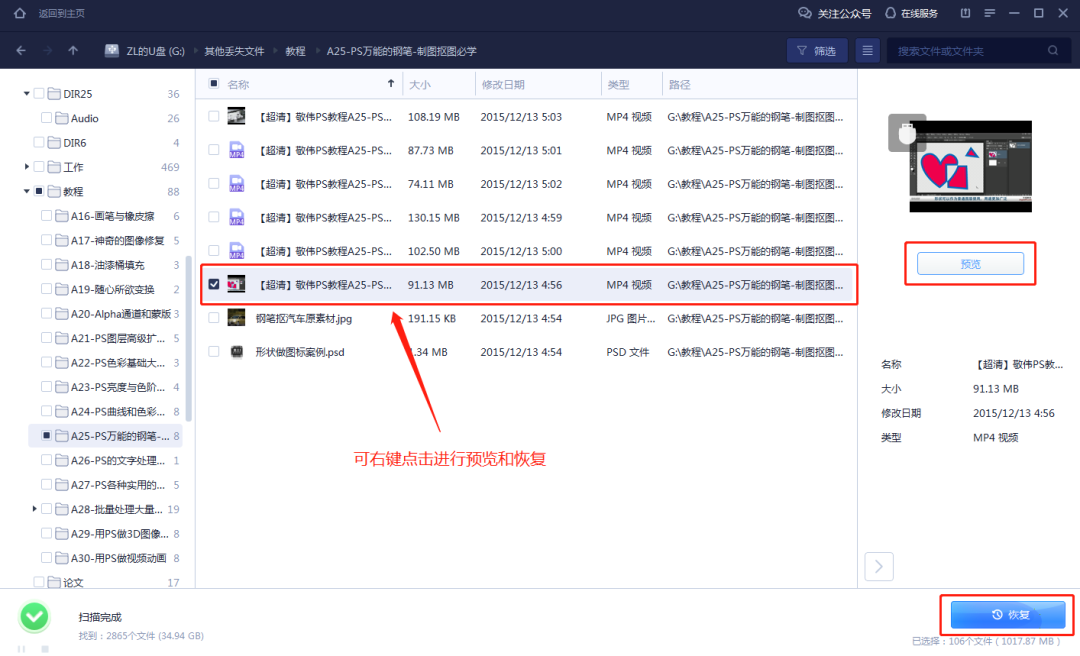Image resolution: width=1080 pixels, height=656 pixels.
Task: Navigate to 教程 breadcrumb
Action: click(295, 51)
